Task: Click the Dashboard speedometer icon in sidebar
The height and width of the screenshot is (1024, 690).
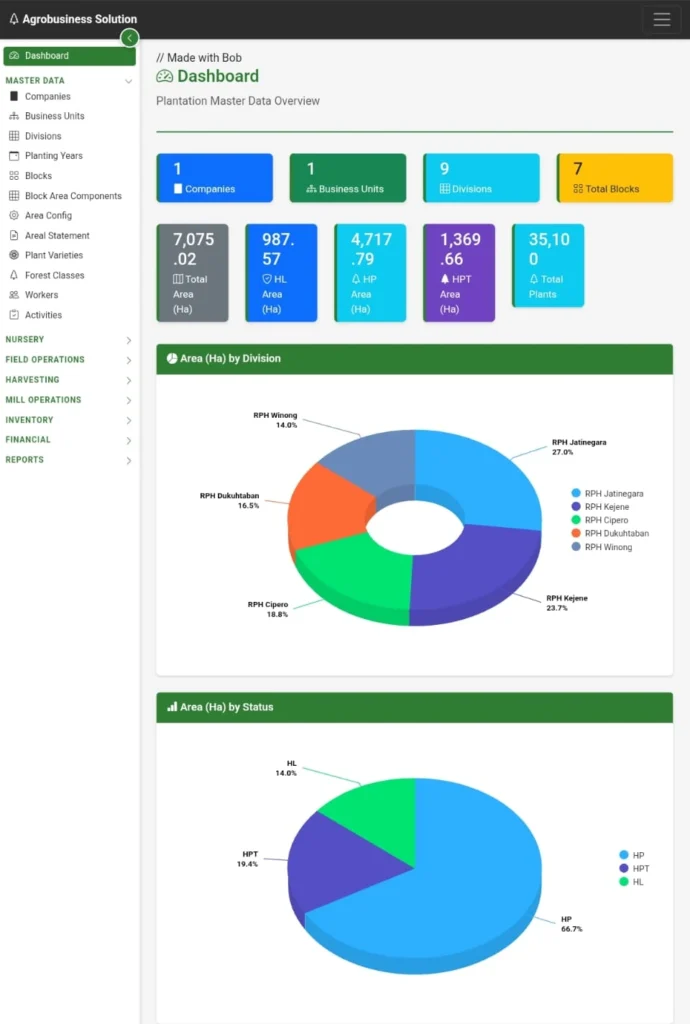Action: (x=14, y=56)
